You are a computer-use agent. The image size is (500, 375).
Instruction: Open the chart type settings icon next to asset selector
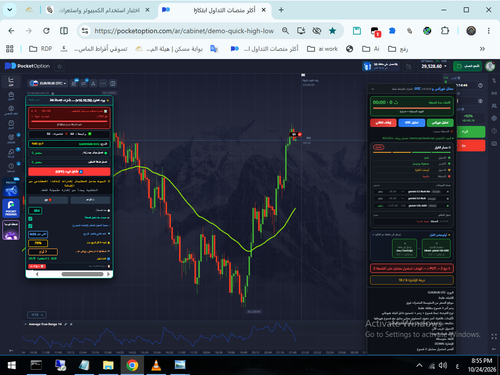(74, 83)
